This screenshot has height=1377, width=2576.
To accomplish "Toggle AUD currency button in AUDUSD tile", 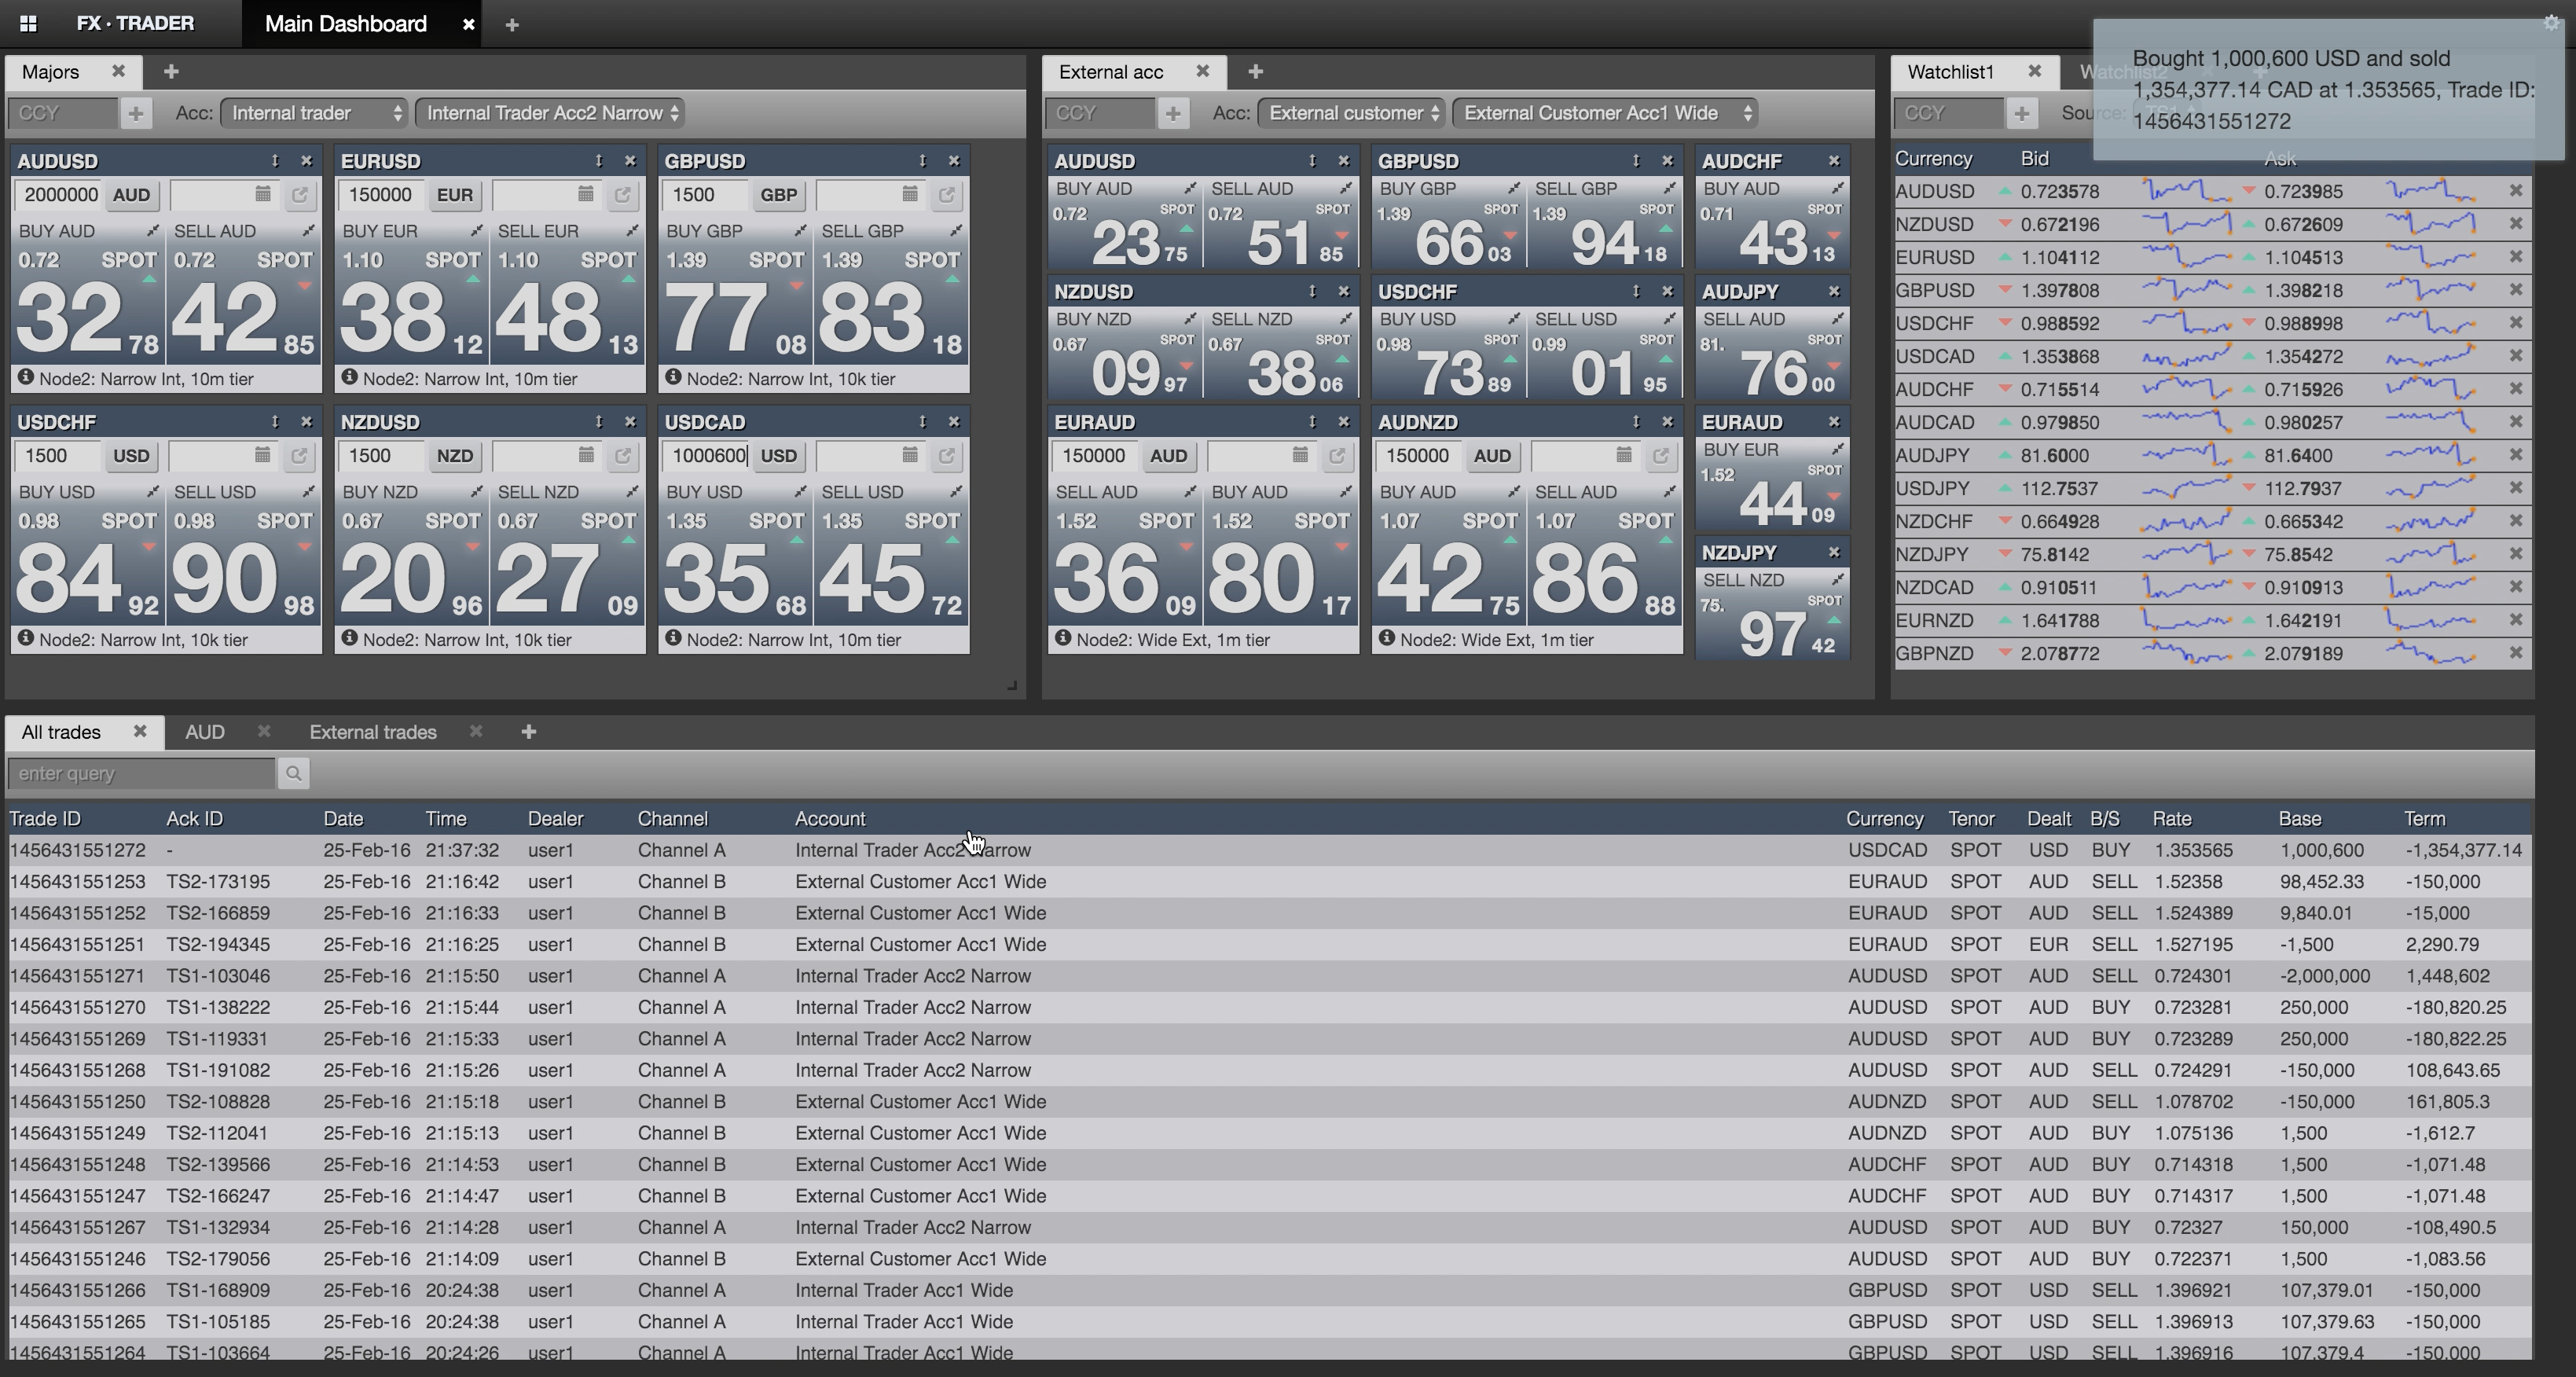I will tap(131, 195).
